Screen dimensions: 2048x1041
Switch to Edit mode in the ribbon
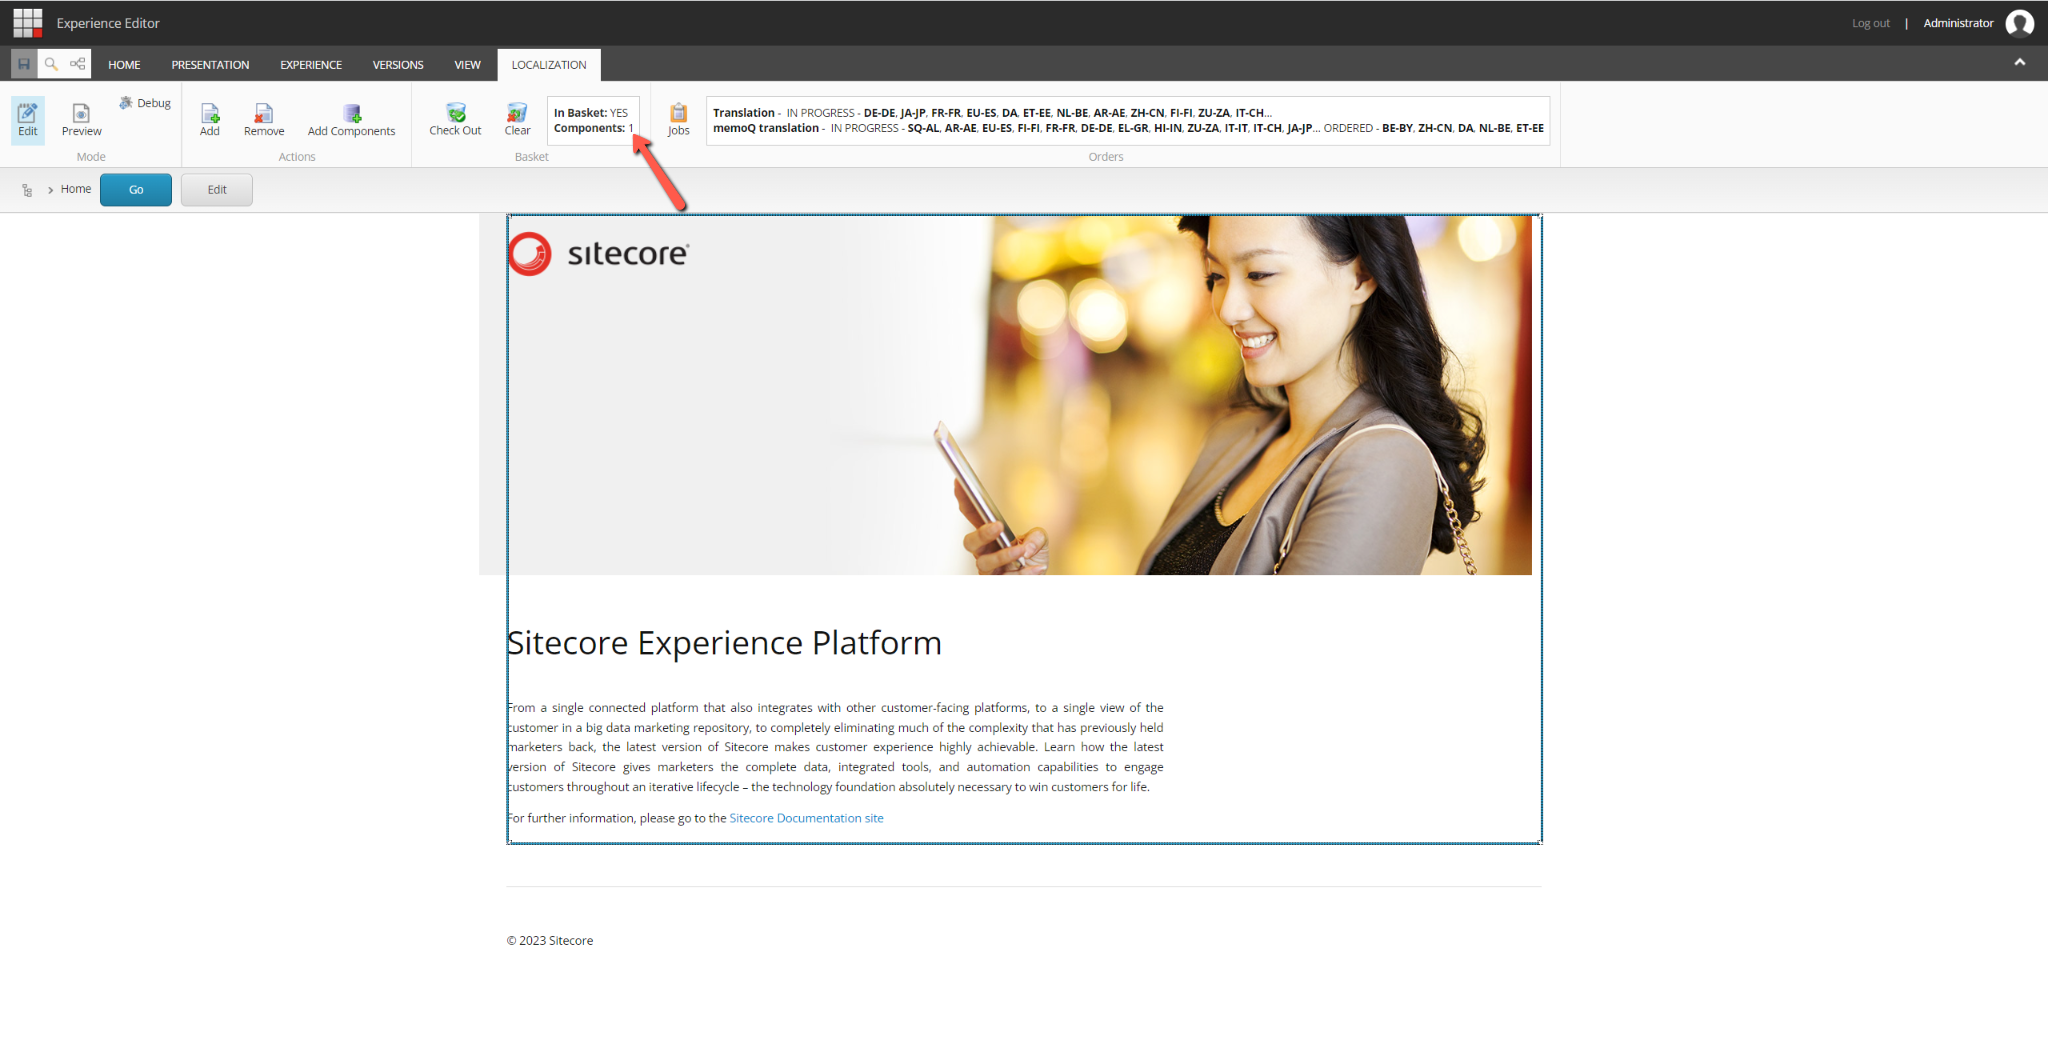pyautogui.click(x=28, y=120)
